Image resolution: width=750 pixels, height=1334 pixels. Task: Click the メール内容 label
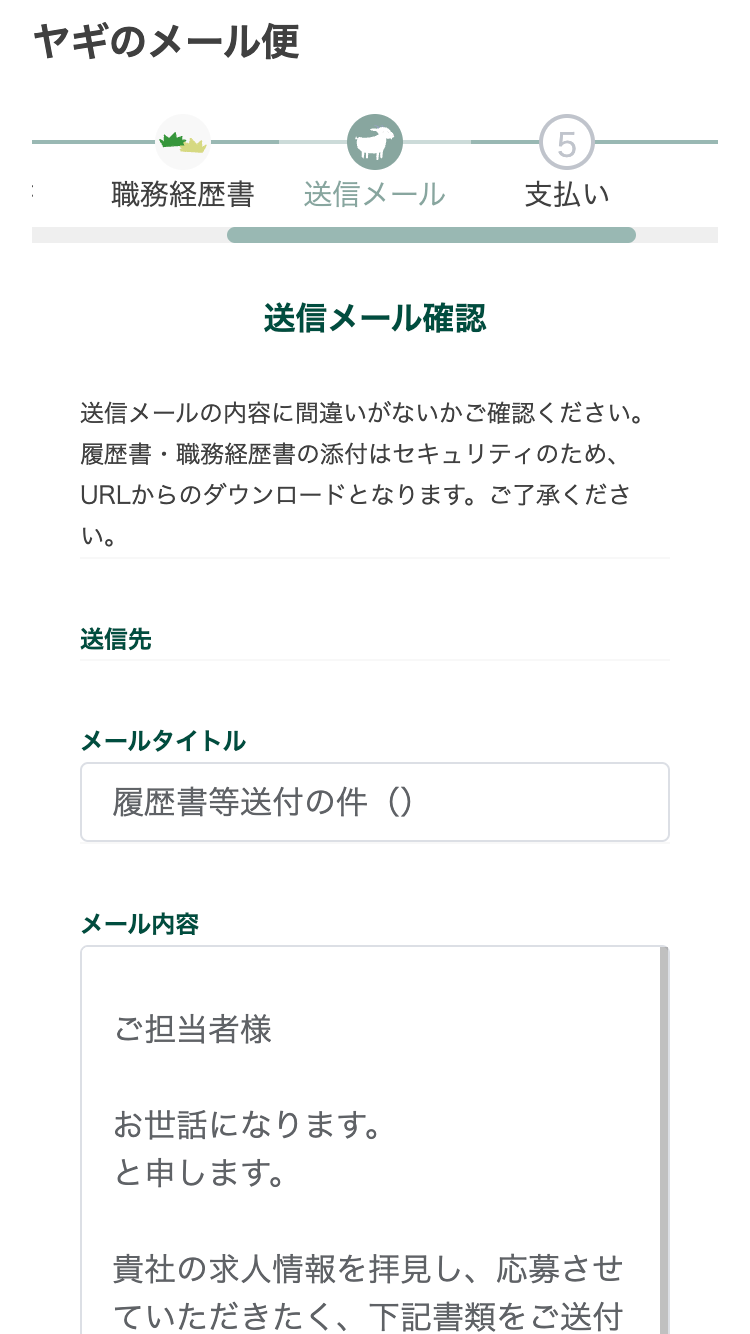[140, 924]
